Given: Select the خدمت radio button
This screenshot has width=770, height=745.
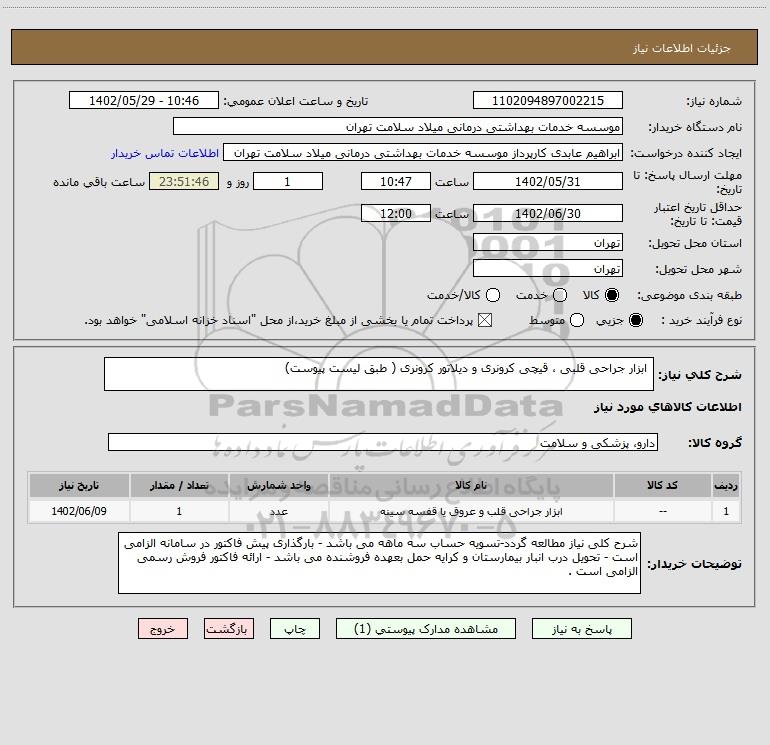Looking at the screenshot, I should (560, 295).
